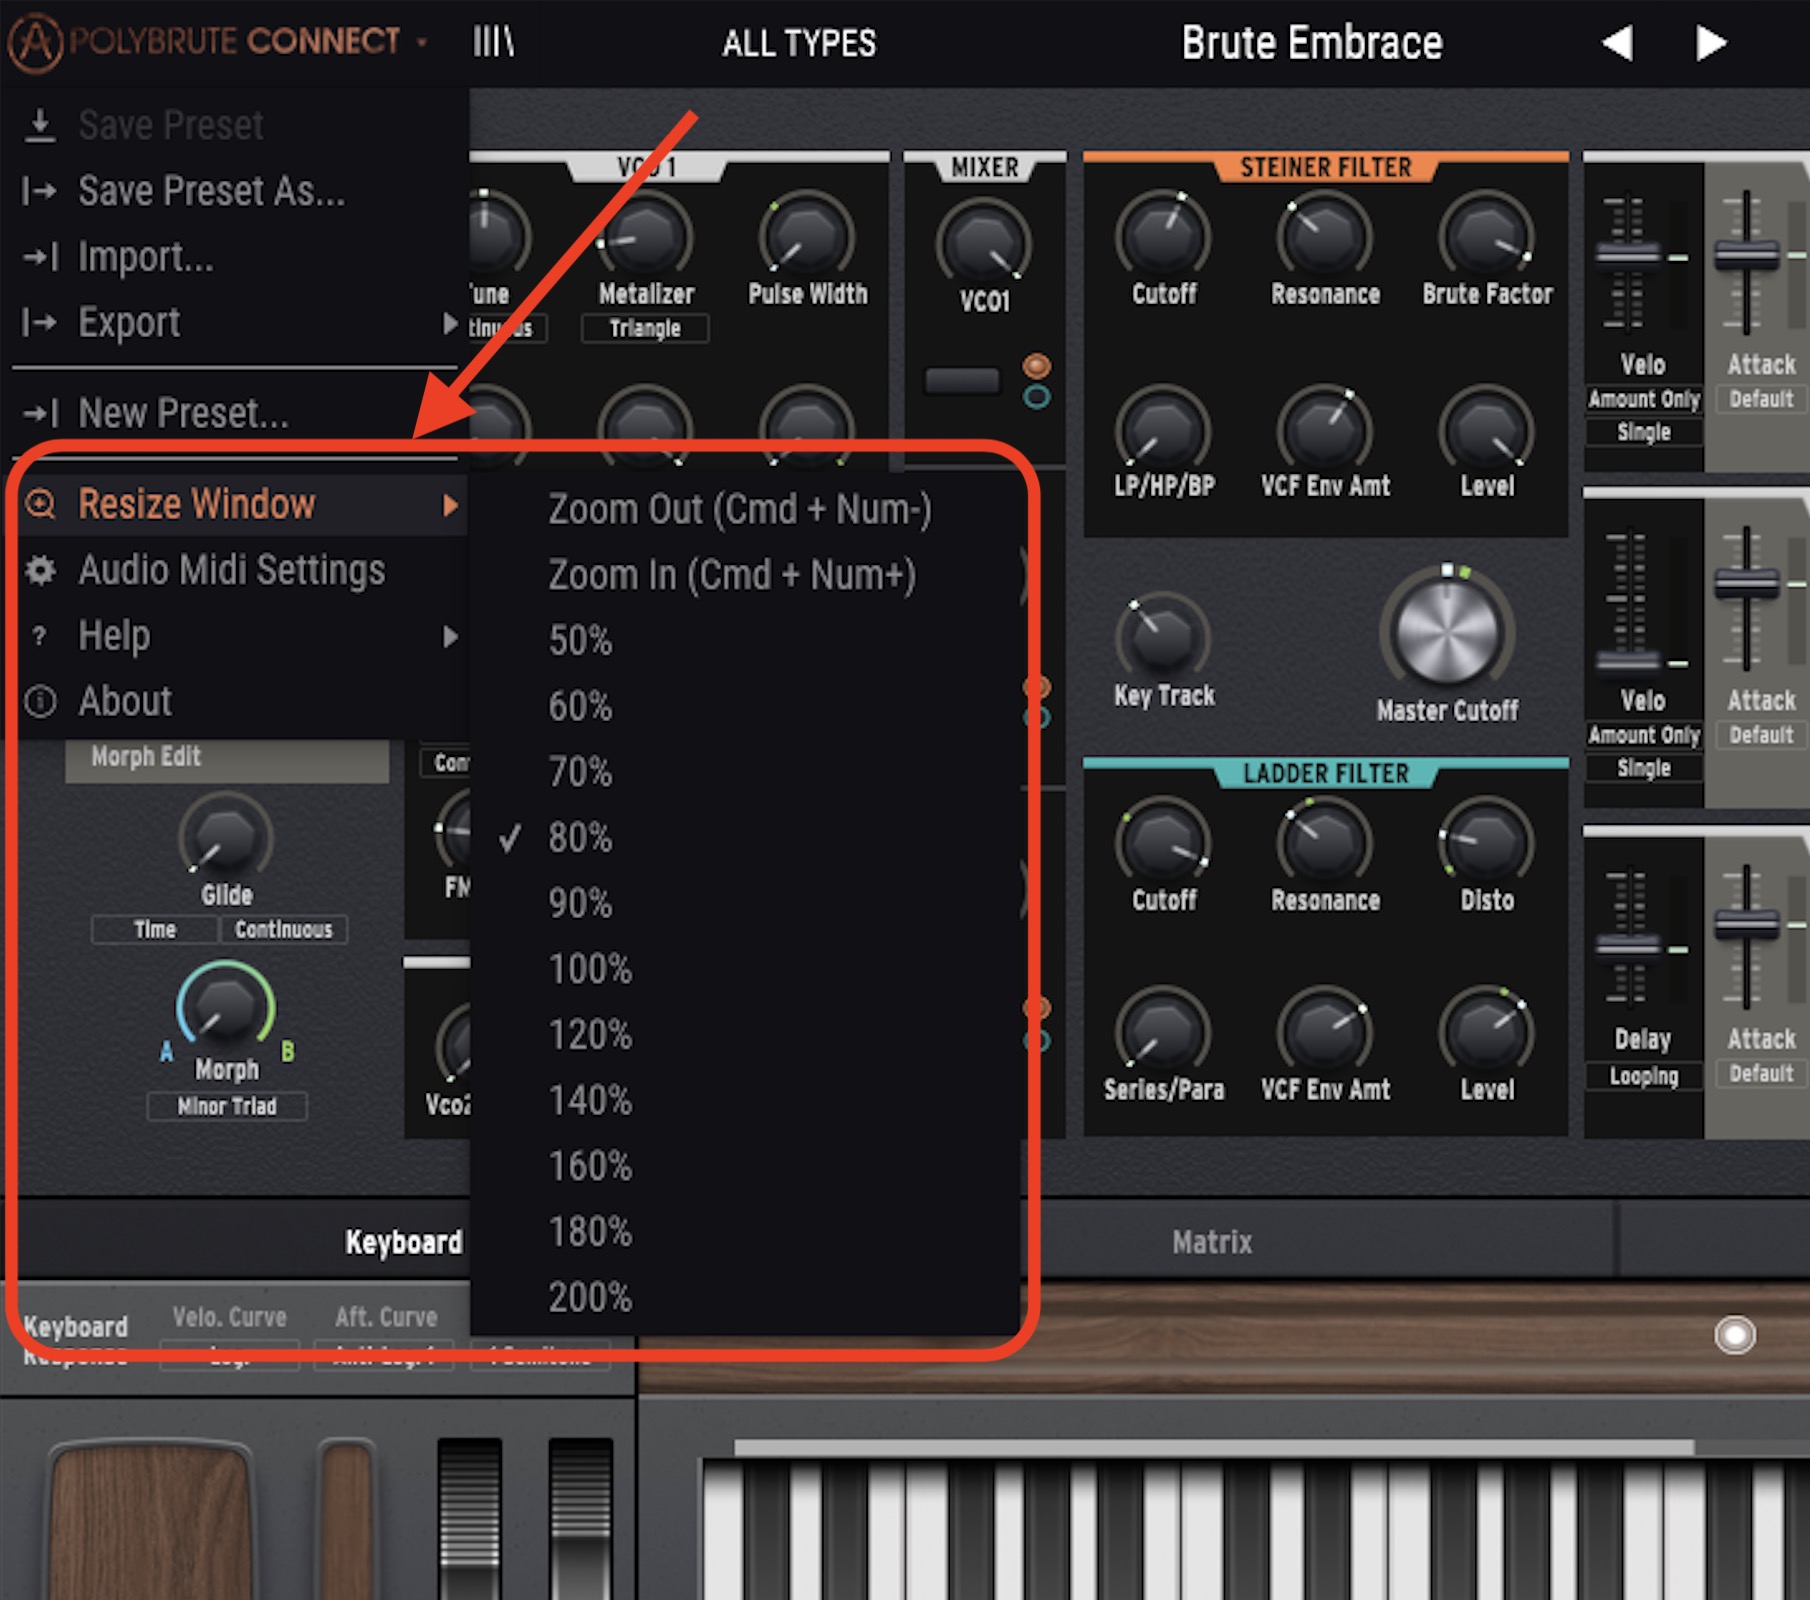Click the Mixer VCO1 knob
Screen dimensions: 1810x1600
[983, 243]
